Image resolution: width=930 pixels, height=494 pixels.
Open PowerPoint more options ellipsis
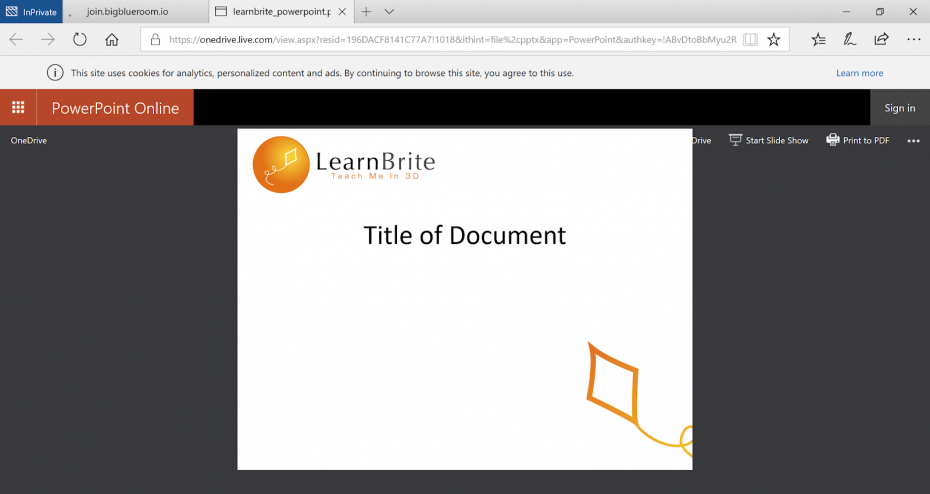pos(913,141)
